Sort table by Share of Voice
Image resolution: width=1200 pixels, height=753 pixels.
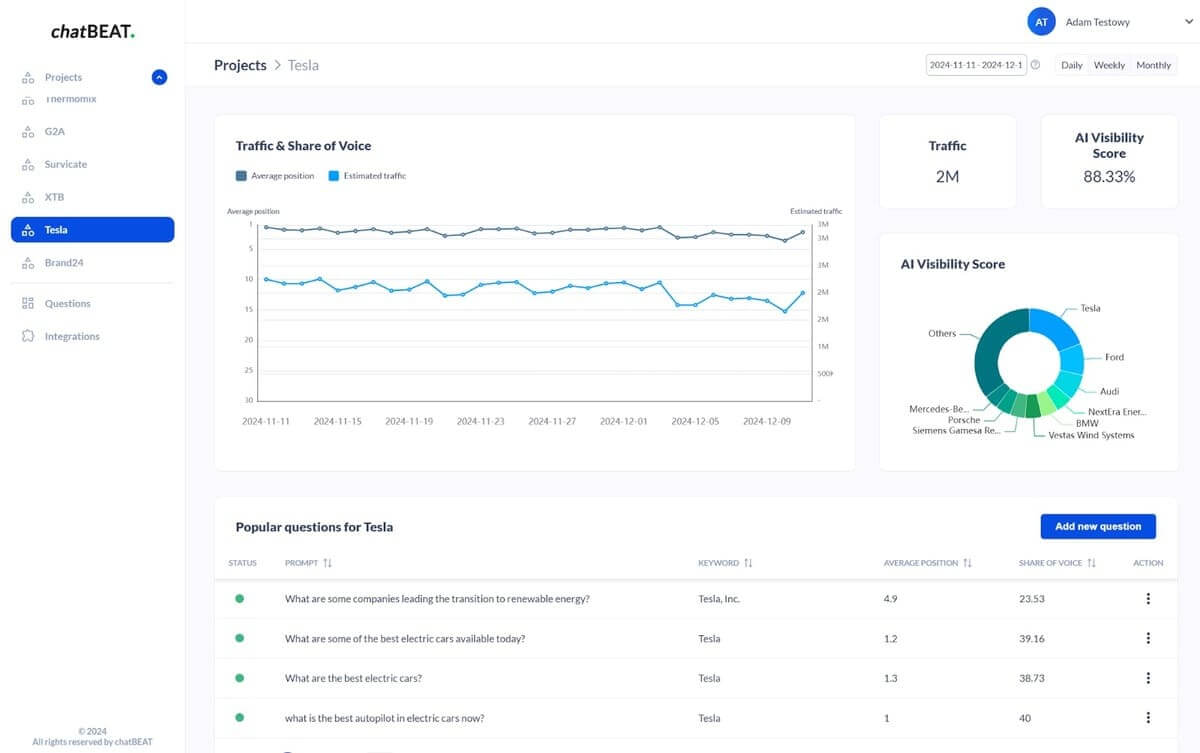(1091, 563)
